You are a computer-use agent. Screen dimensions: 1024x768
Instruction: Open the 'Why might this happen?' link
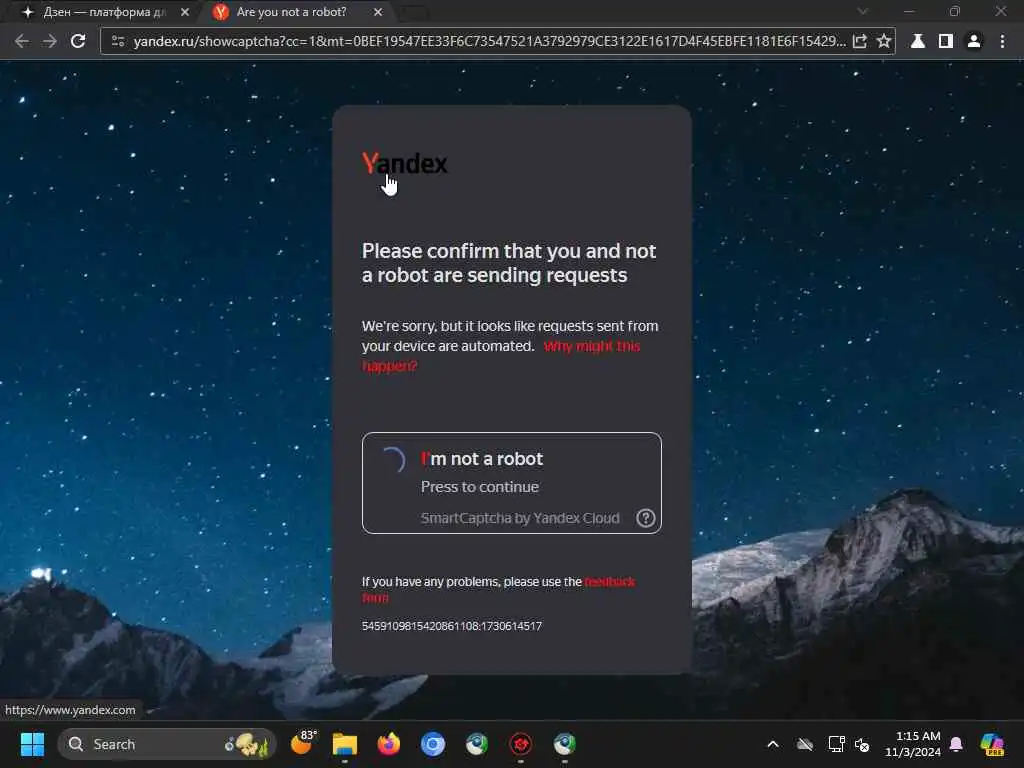tap(501, 356)
